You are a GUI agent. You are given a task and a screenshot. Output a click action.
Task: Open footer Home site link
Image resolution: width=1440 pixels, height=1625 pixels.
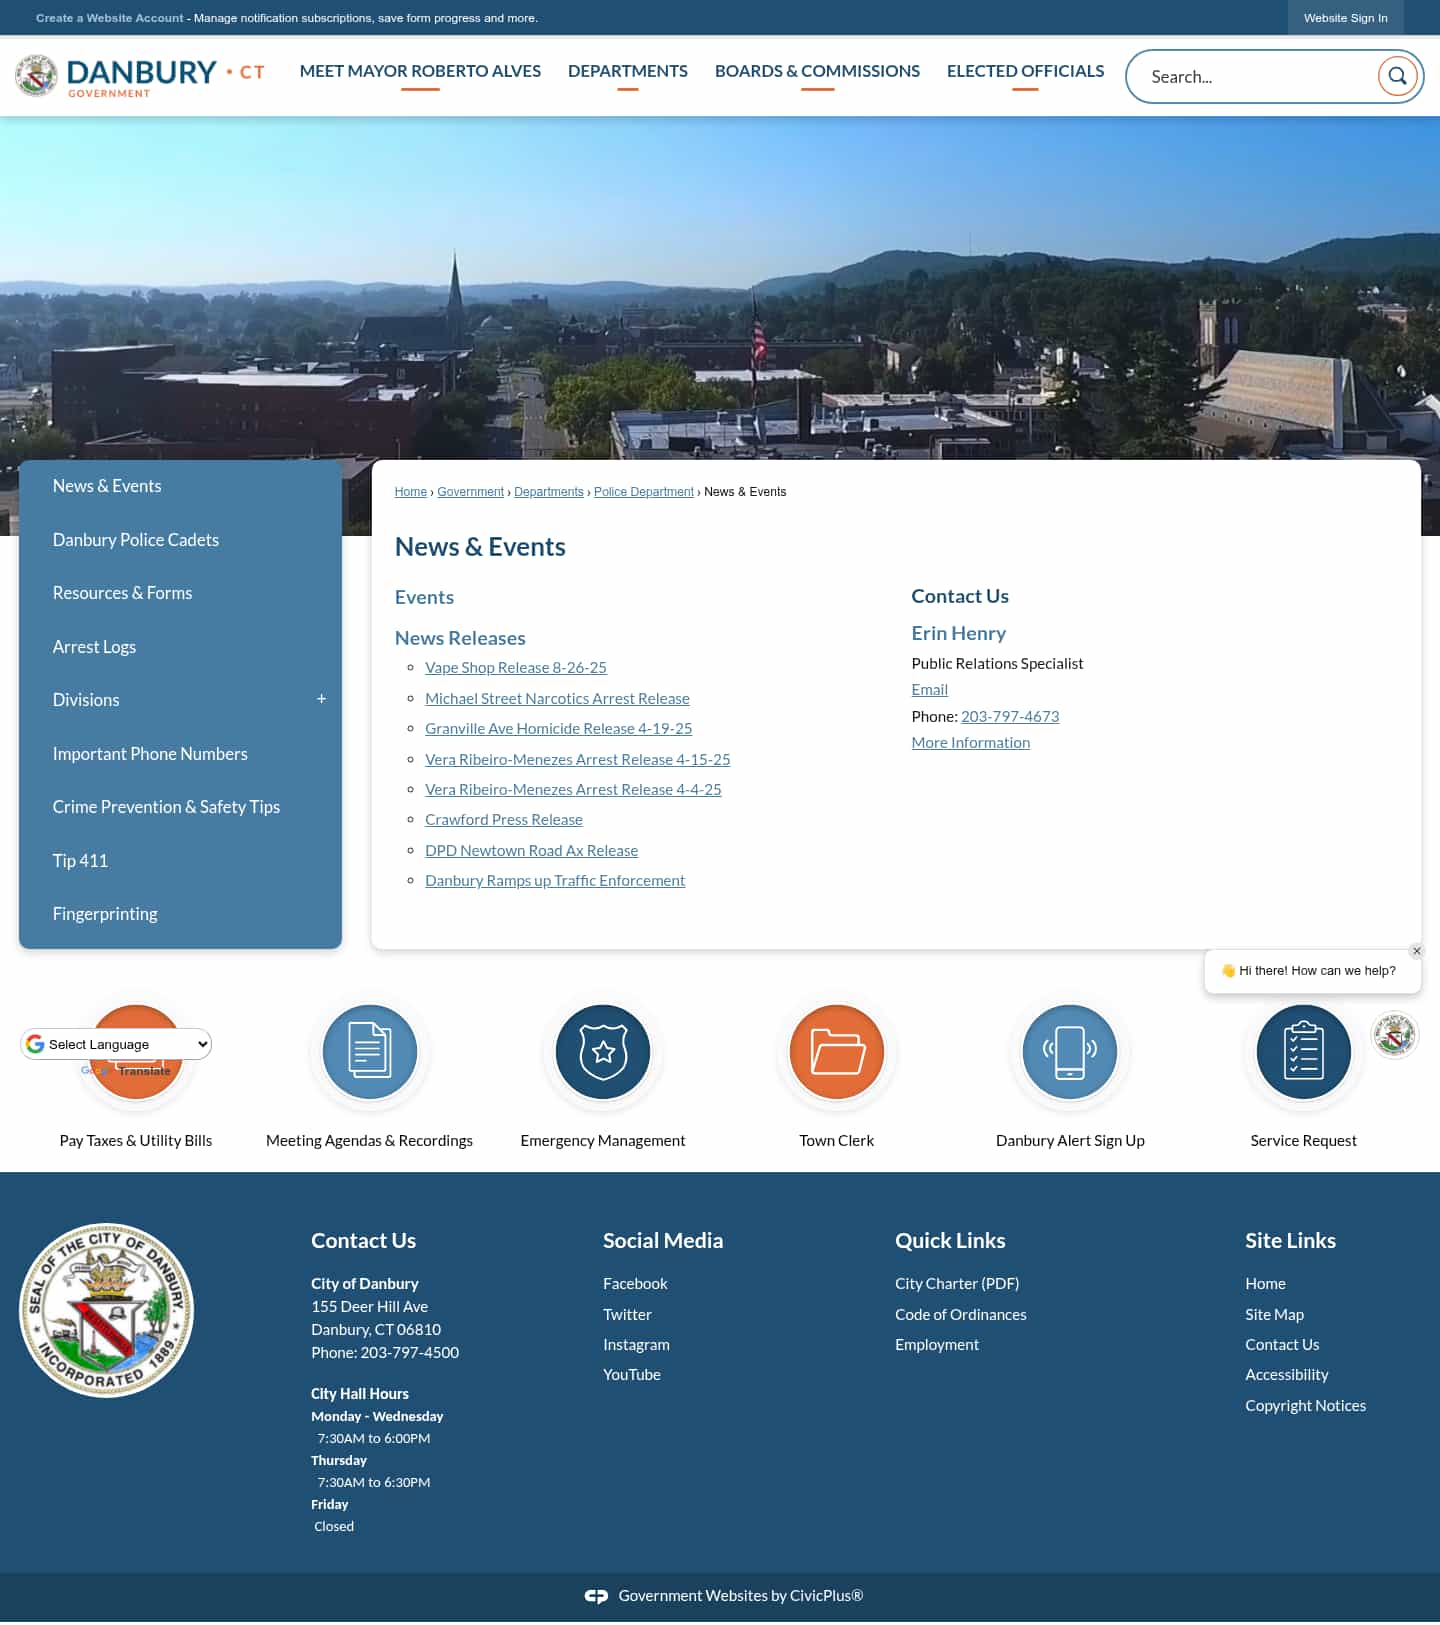point(1265,1284)
